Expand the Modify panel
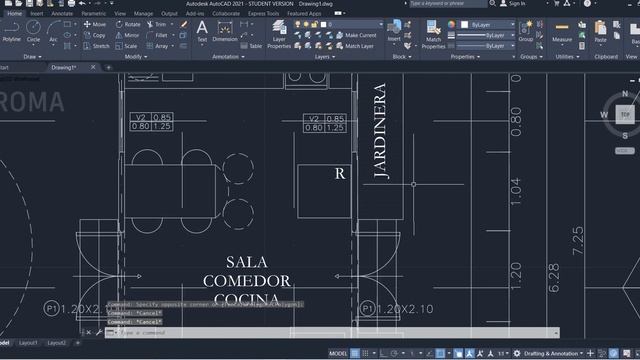 (136, 57)
